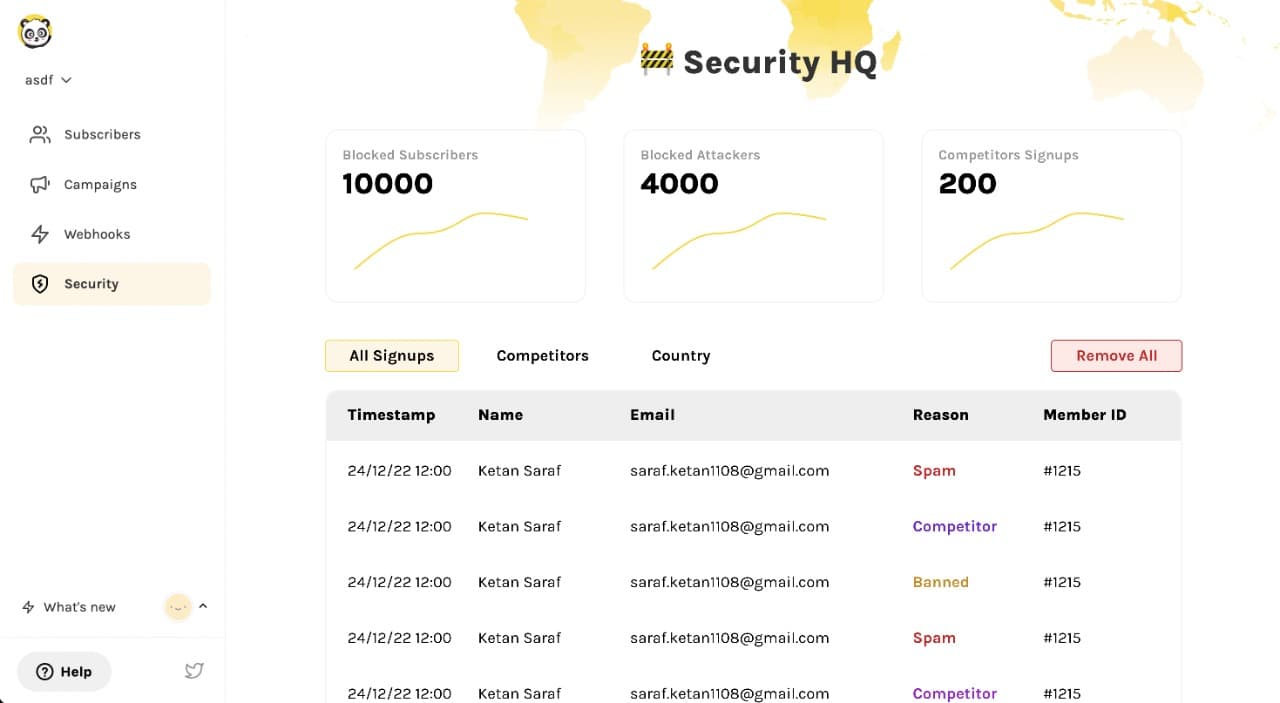Switch to the Country tab
This screenshot has width=1280, height=703.
pyautogui.click(x=681, y=356)
